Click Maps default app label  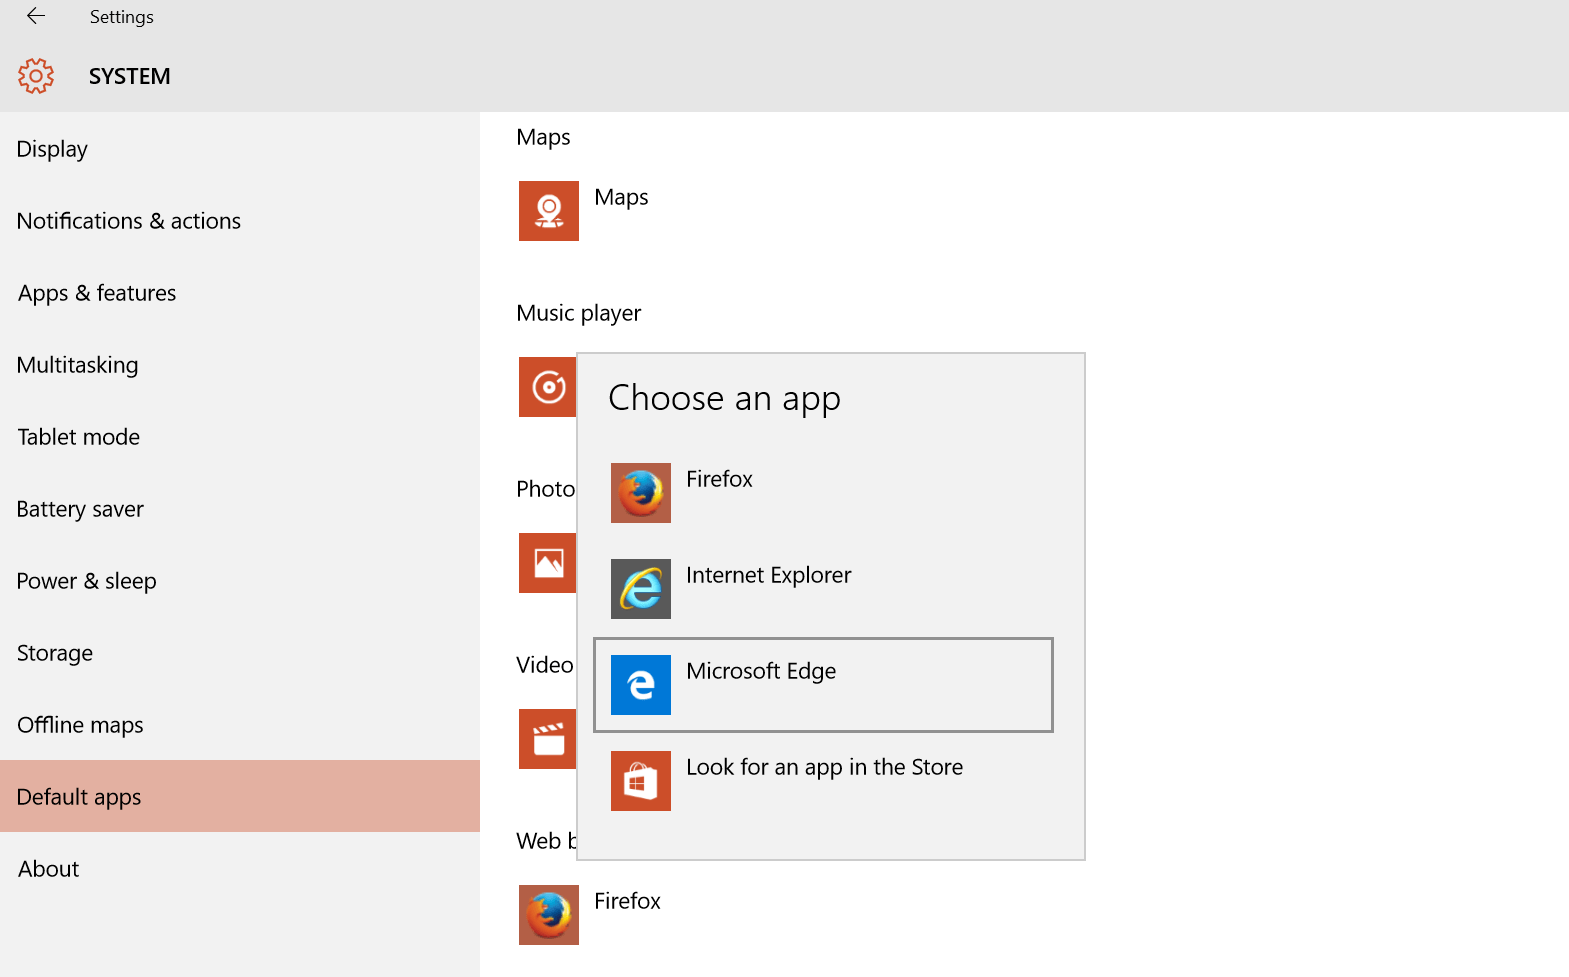[x=621, y=198]
